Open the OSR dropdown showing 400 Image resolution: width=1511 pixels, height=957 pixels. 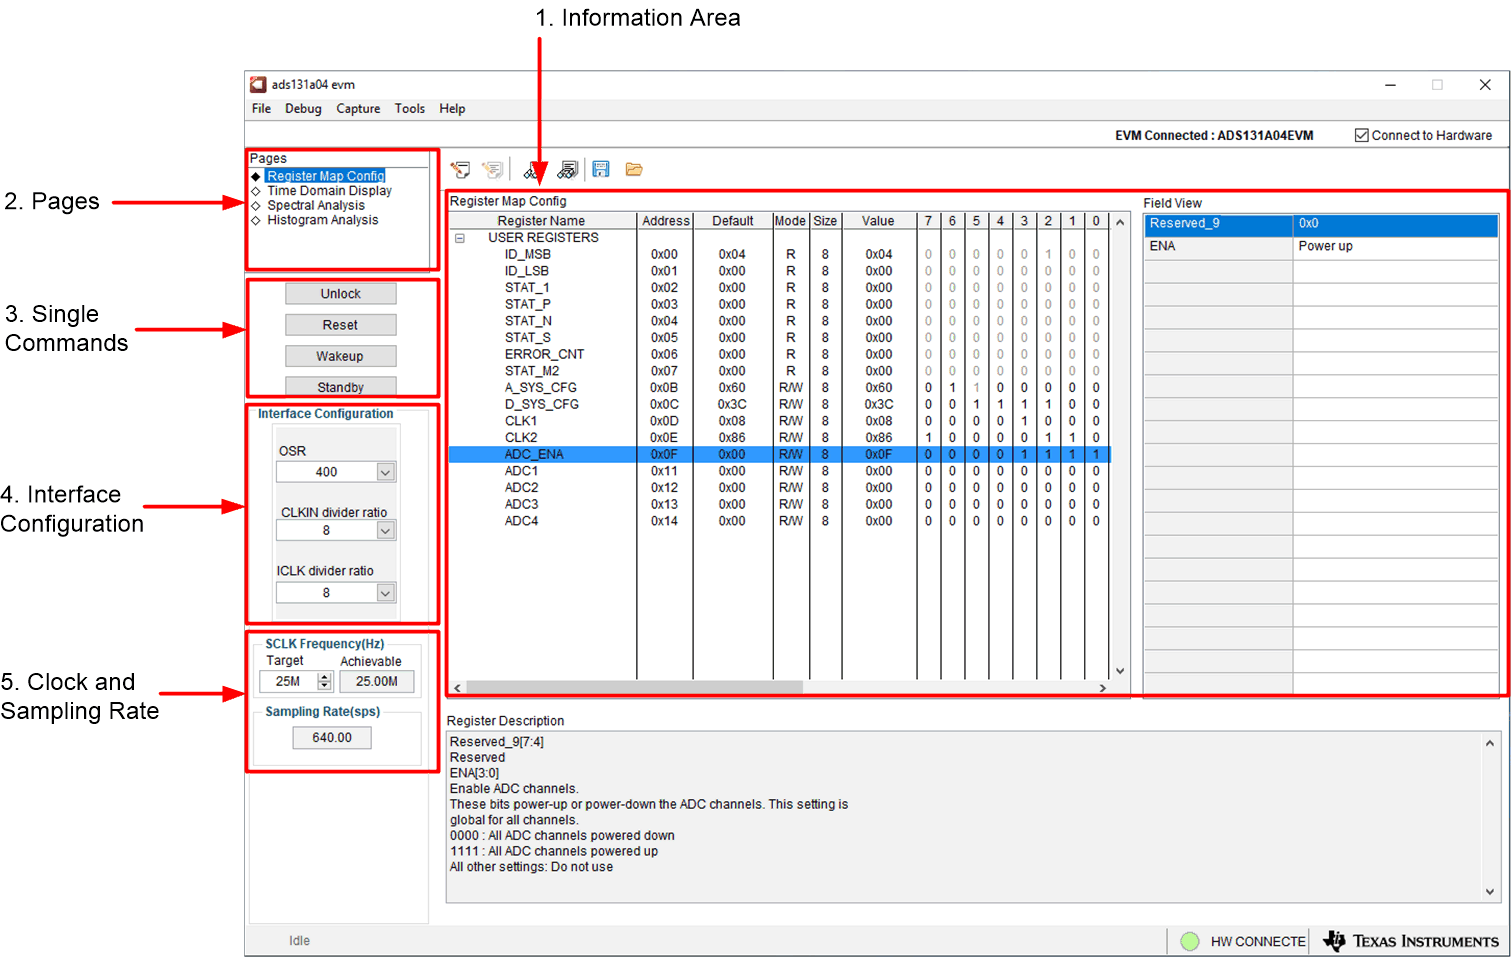point(385,472)
